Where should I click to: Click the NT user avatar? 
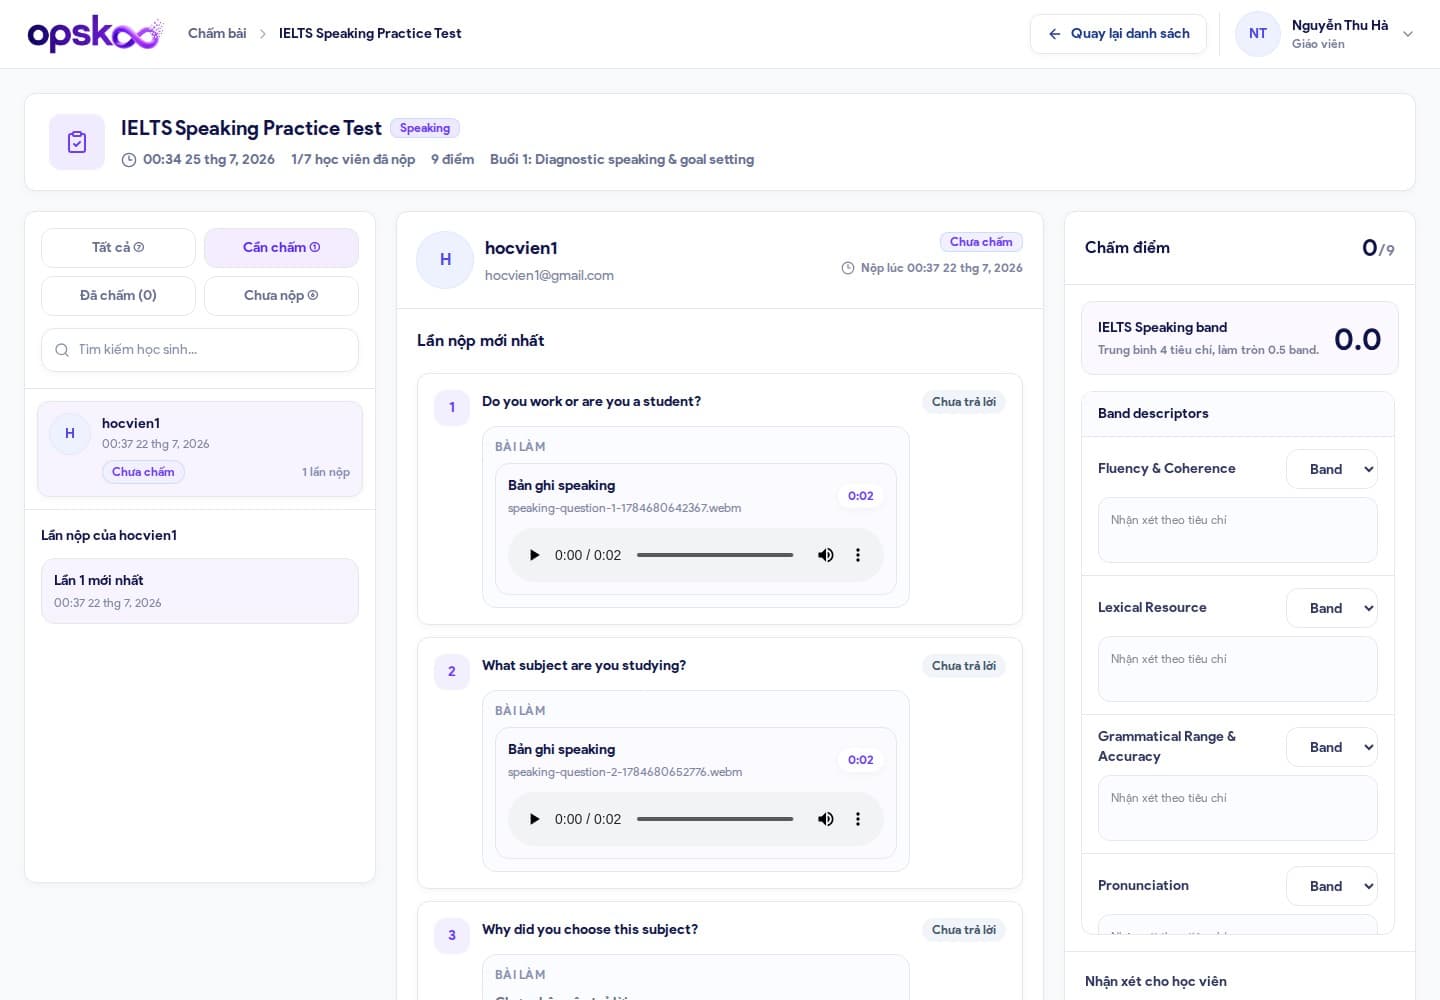pyautogui.click(x=1258, y=34)
